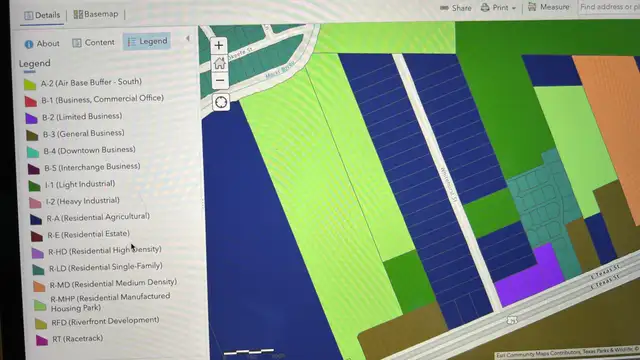This screenshot has width=640, height=360.
Task: Click the Legend heading
Action: [x=35, y=64]
